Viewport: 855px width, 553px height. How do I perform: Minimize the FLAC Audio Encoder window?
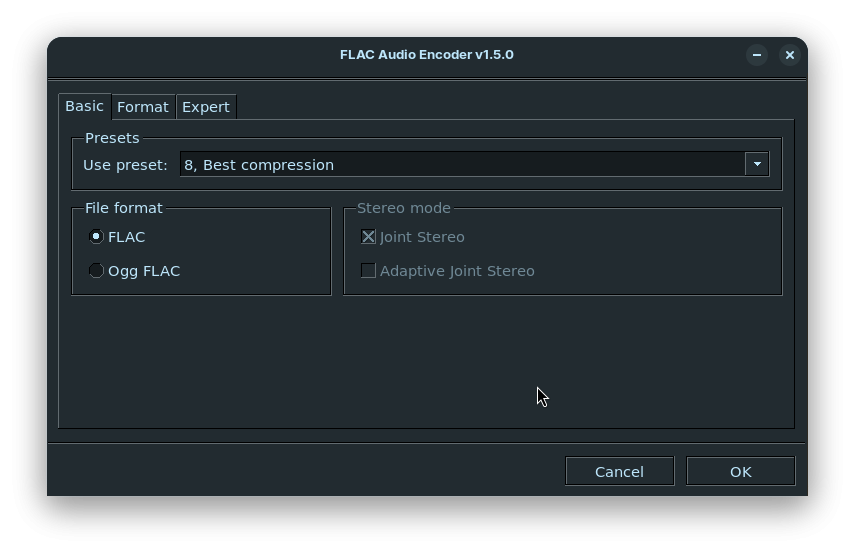point(757,55)
